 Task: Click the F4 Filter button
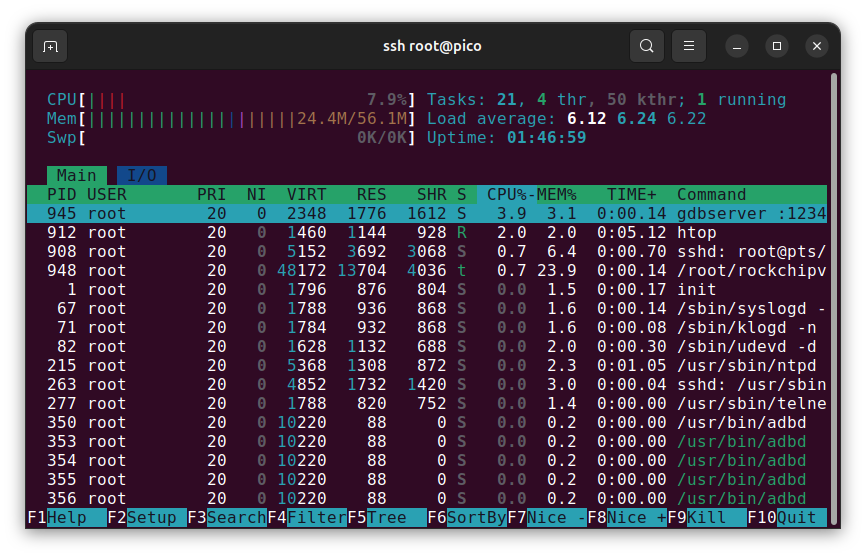pos(307,518)
